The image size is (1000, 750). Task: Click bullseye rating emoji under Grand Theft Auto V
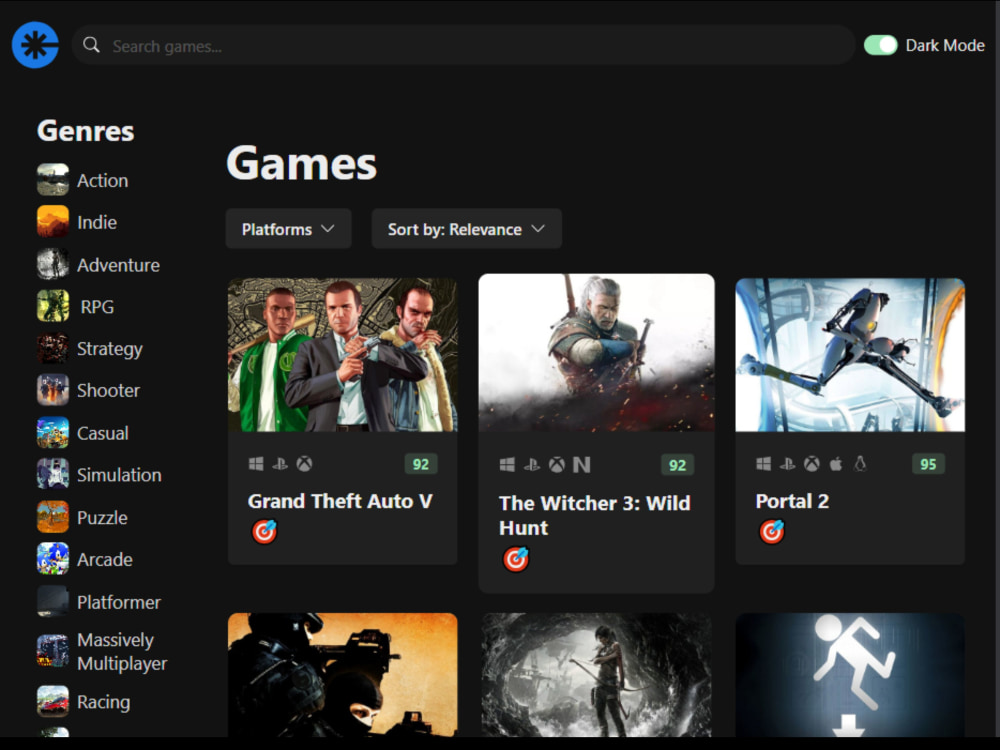point(264,531)
